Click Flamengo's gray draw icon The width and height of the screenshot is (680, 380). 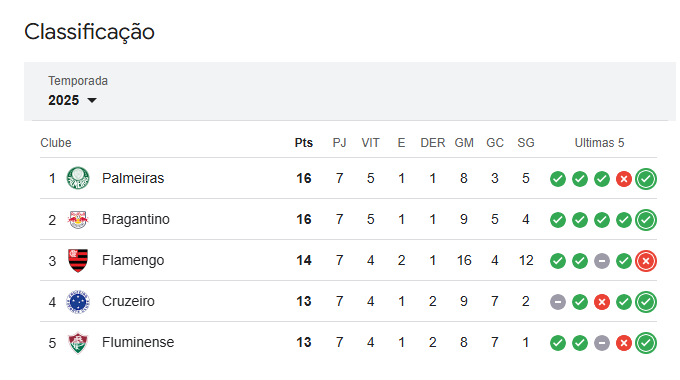click(602, 261)
